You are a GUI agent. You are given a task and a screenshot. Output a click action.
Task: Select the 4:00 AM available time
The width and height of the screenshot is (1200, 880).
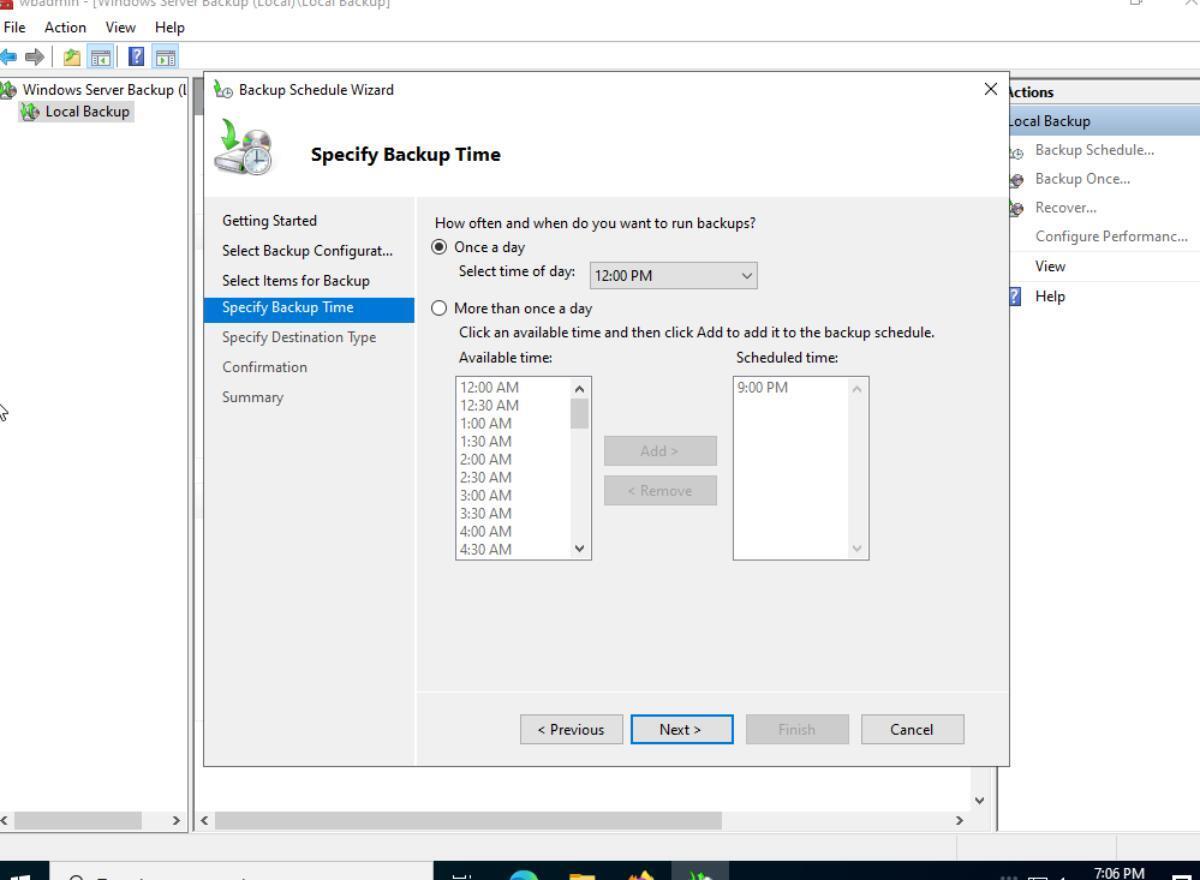pyautogui.click(x=486, y=531)
